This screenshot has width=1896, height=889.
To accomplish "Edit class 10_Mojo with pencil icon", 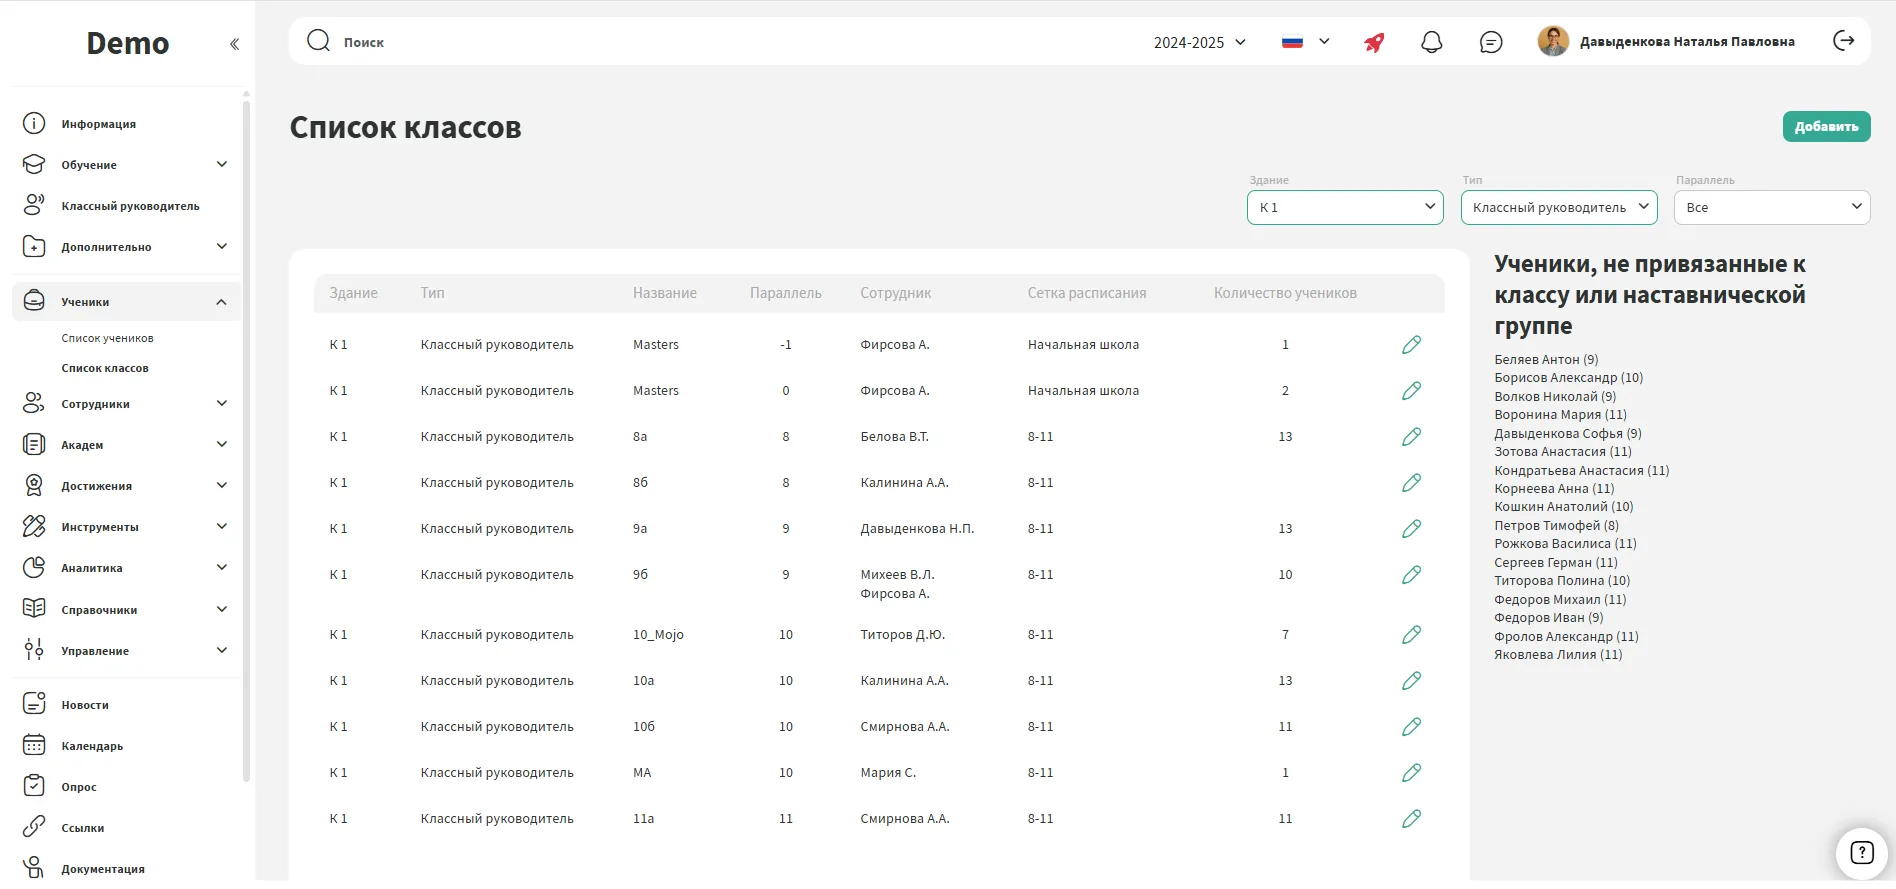I will [x=1411, y=635].
